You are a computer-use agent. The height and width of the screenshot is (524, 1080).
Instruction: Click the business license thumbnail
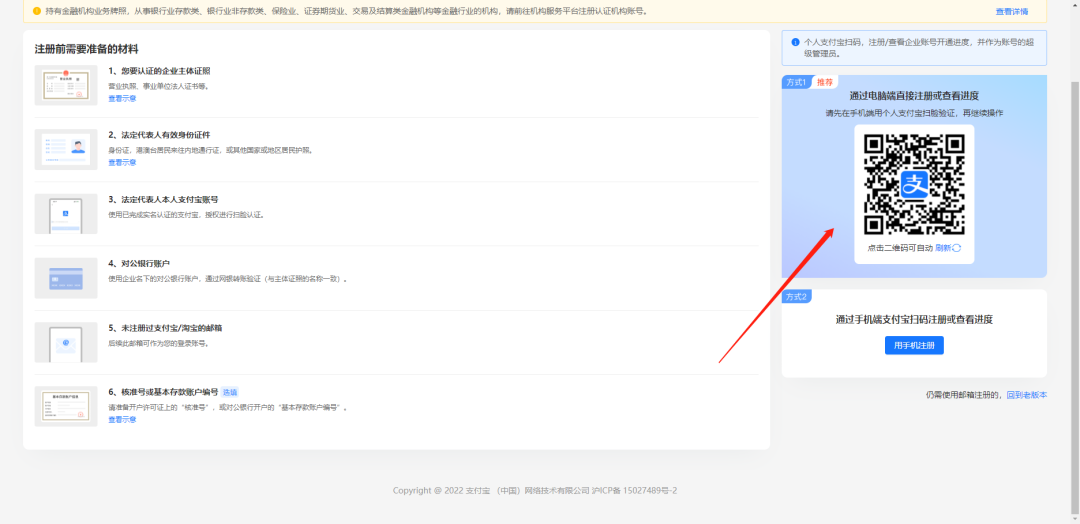click(x=66, y=85)
